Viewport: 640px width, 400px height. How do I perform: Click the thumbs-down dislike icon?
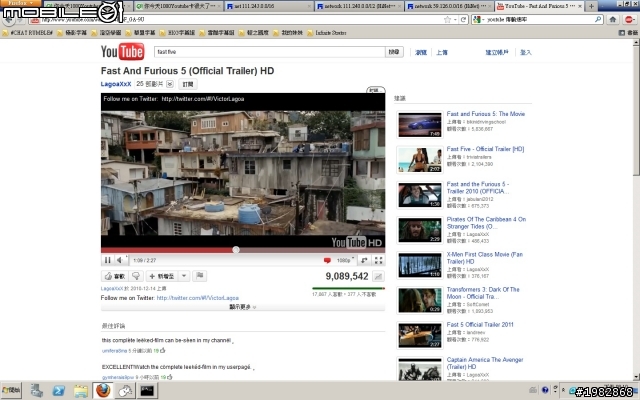(x=136, y=276)
